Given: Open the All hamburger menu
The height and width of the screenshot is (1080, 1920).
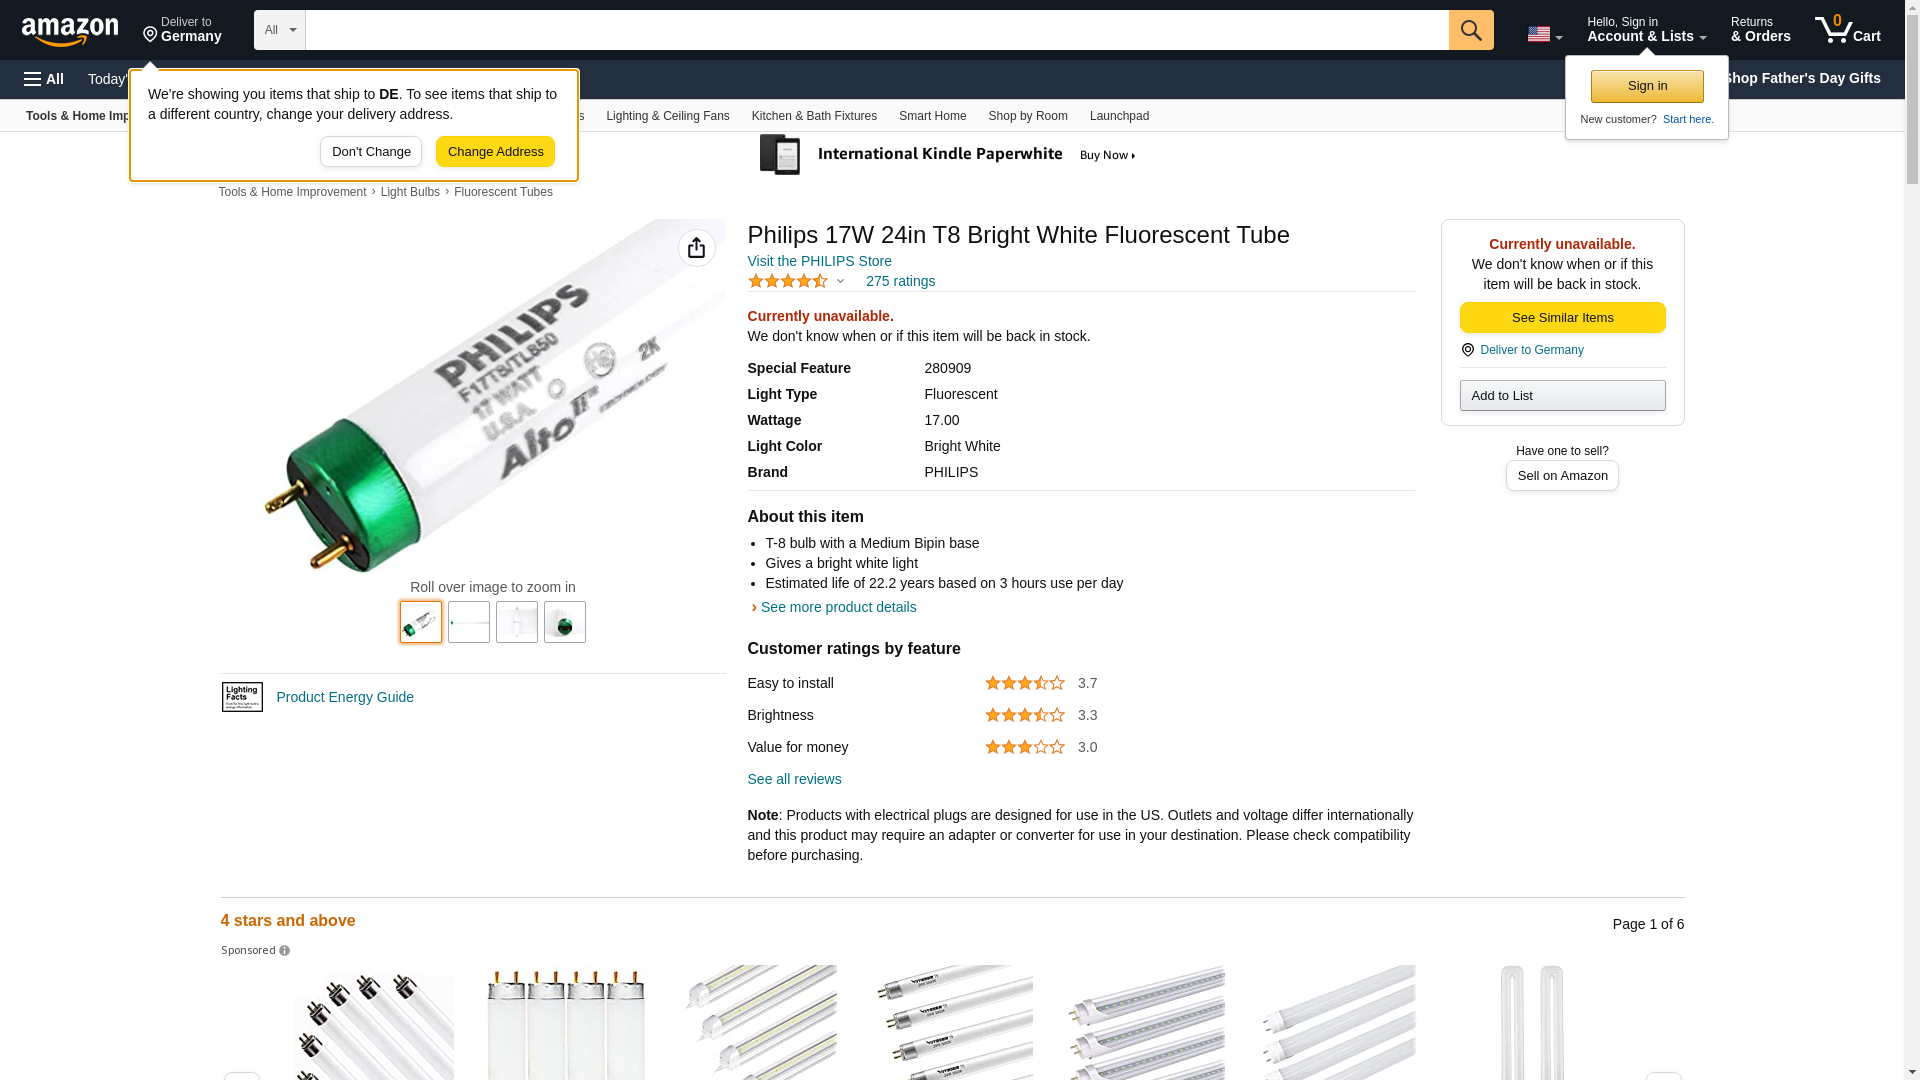Looking at the screenshot, I should 44,79.
